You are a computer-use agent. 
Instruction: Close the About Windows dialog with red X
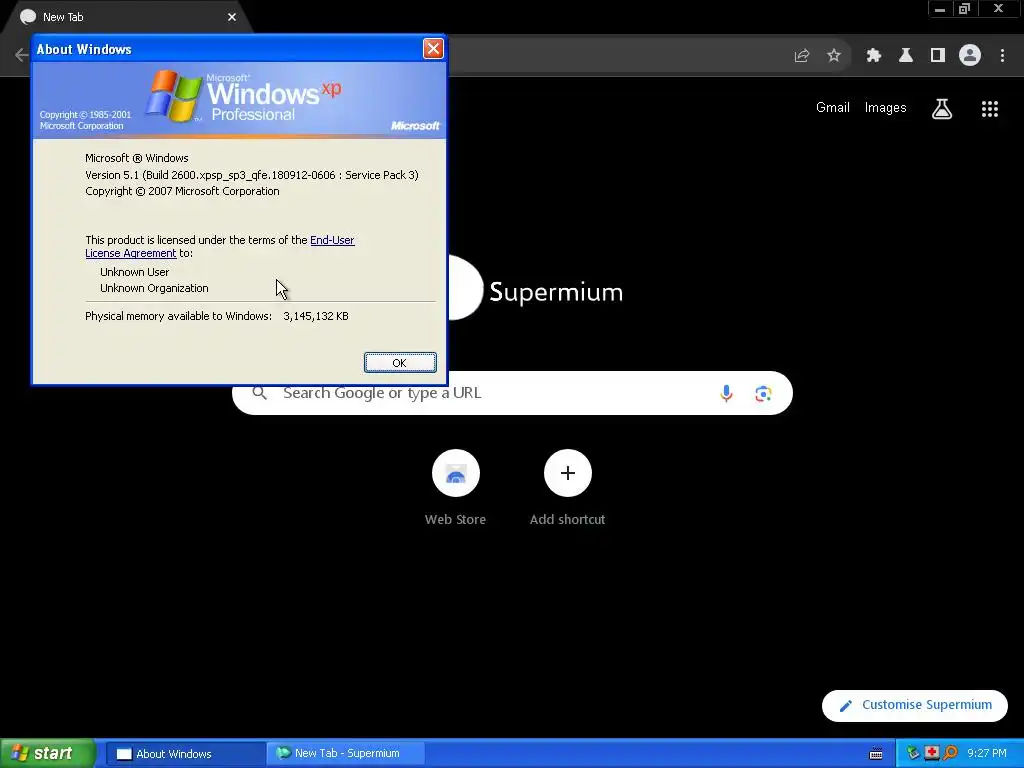433,48
